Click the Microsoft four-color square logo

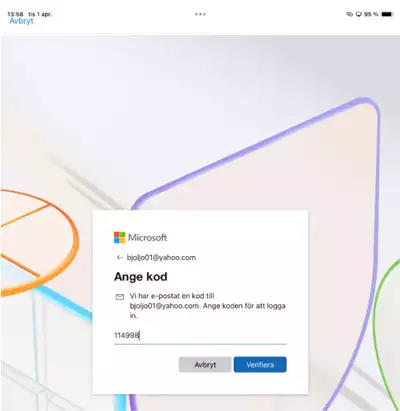coord(120,238)
